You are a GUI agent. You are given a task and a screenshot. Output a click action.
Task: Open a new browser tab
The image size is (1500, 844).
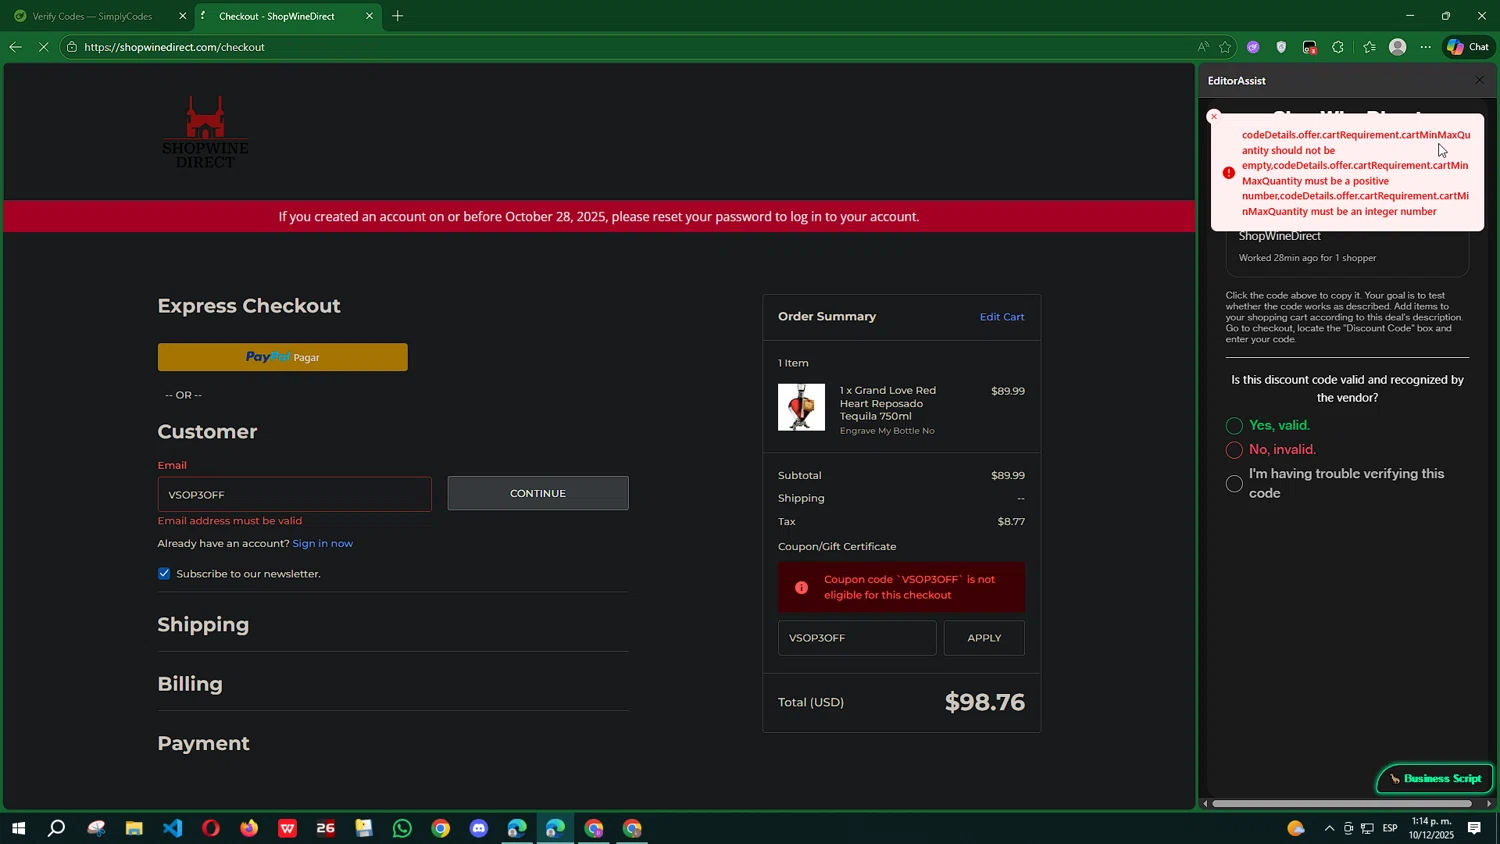pyautogui.click(x=398, y=16)
